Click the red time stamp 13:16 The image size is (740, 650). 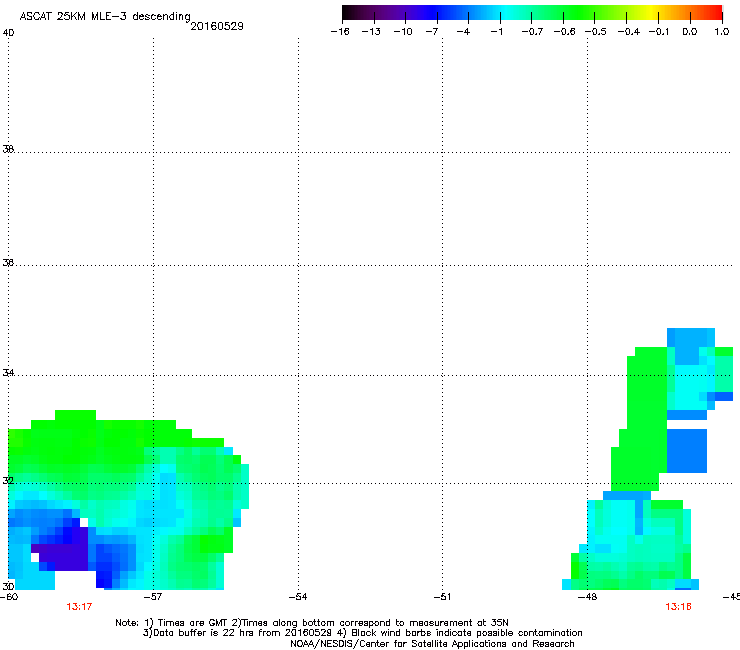pos(678,607)
